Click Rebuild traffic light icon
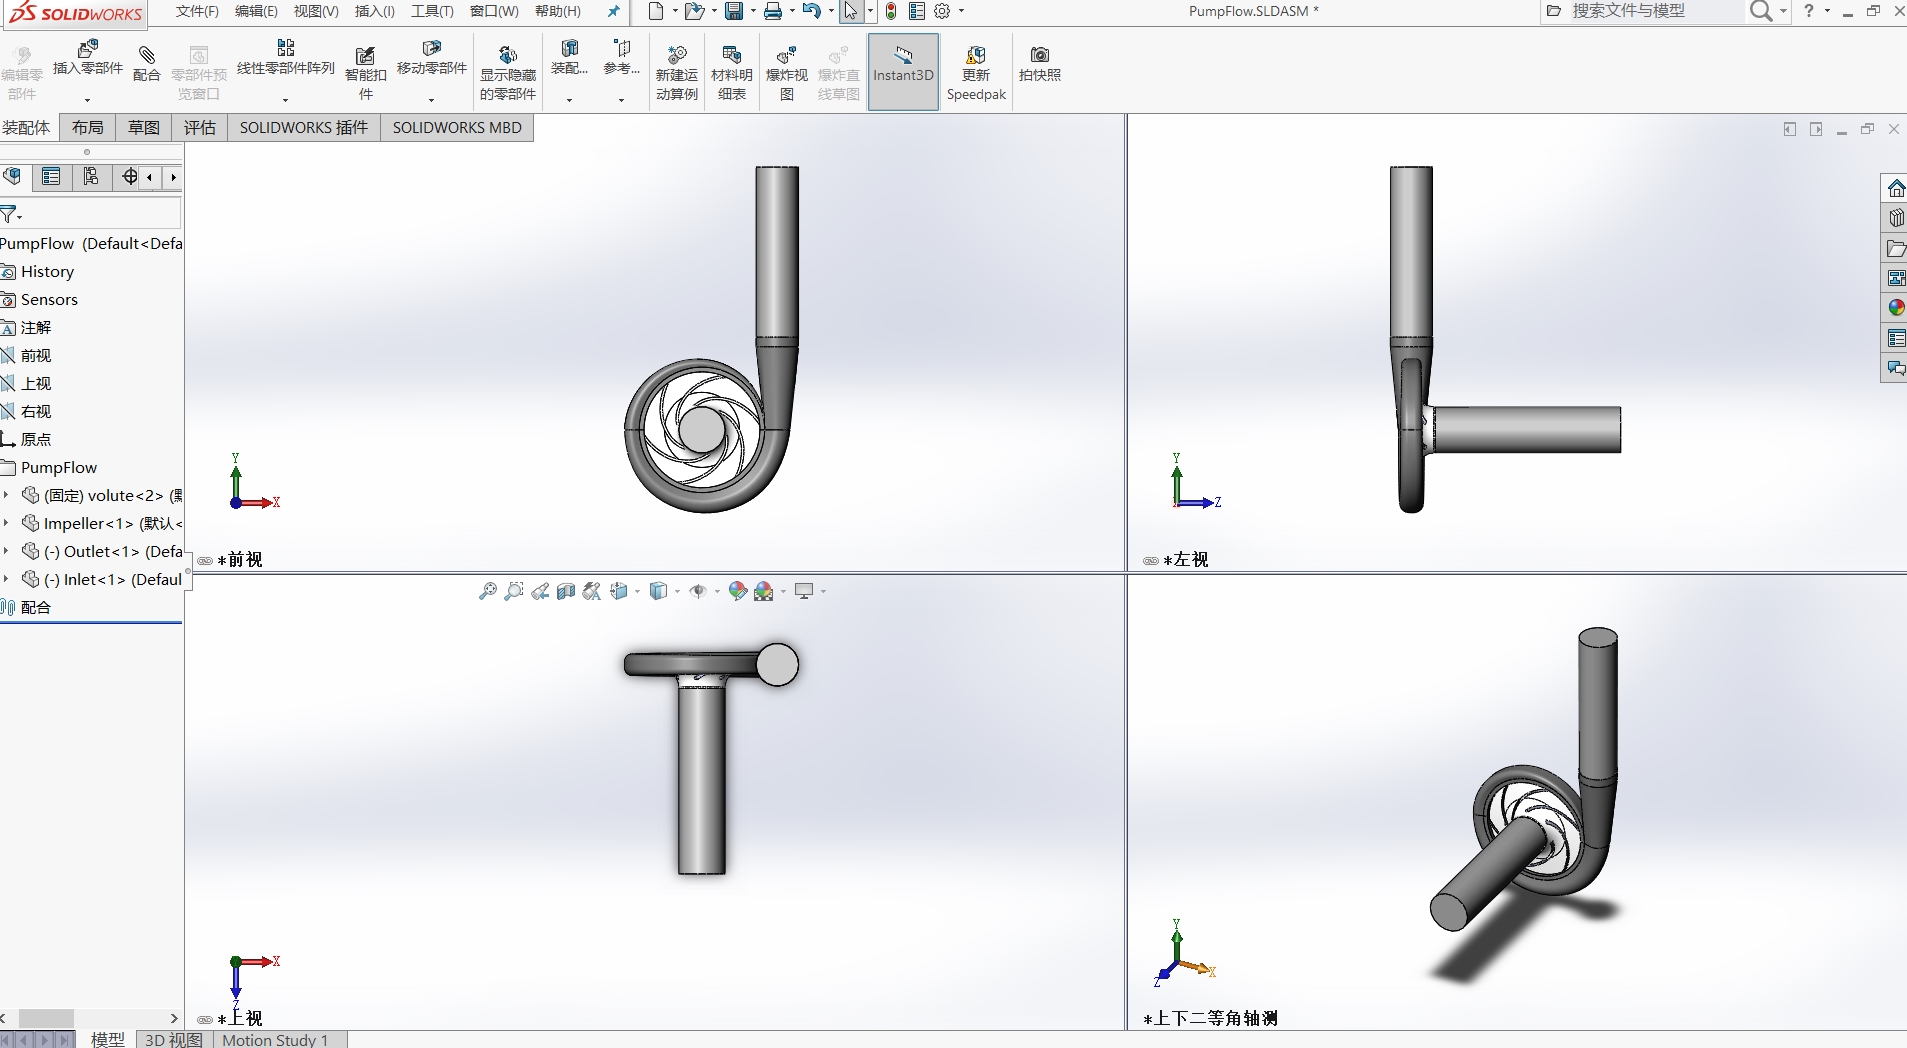The height and width of the screenshot is (1048, 1907). pos(891,11)
